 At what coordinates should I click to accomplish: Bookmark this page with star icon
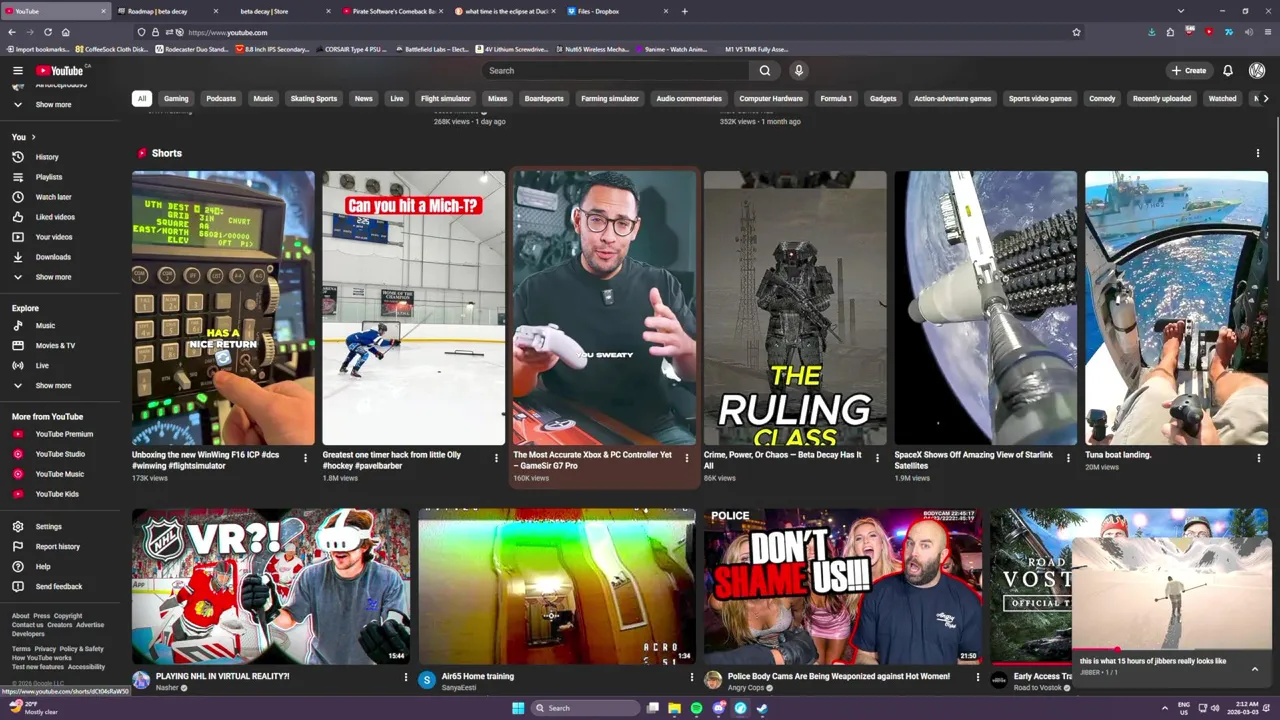coord(1076,32)
